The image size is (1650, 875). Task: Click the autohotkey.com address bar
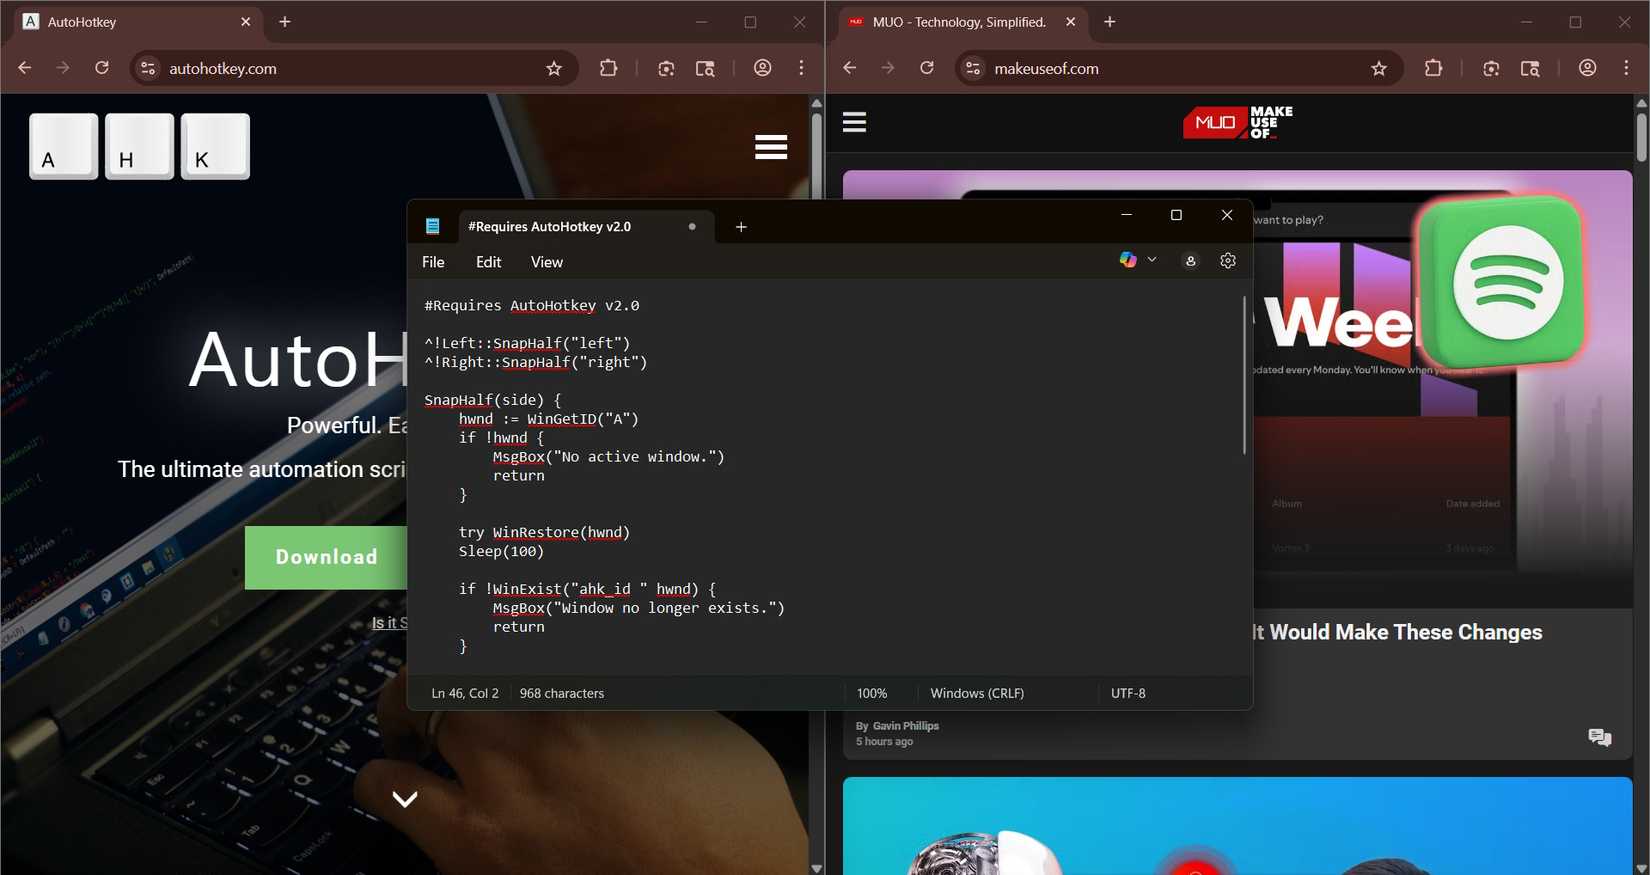tap(340, 68)
